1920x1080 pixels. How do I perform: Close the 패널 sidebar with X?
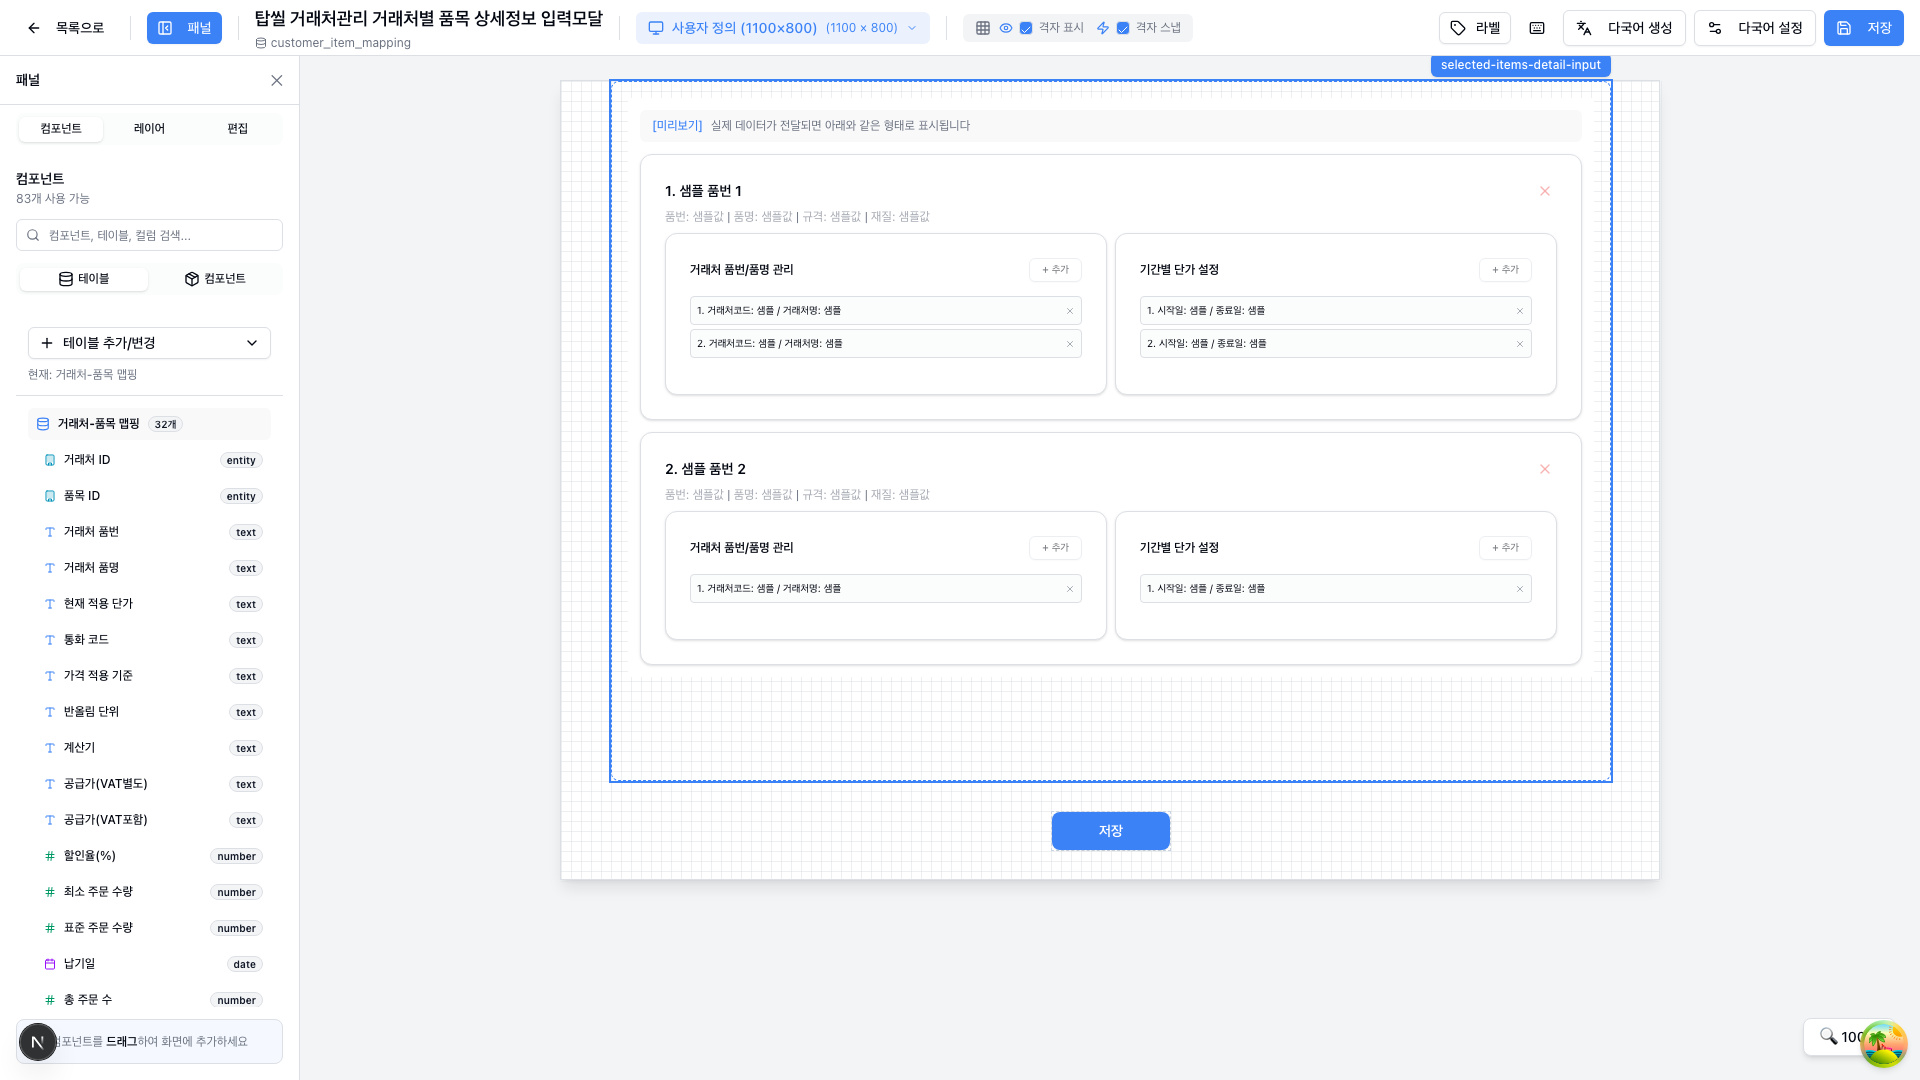pos(277,80)
